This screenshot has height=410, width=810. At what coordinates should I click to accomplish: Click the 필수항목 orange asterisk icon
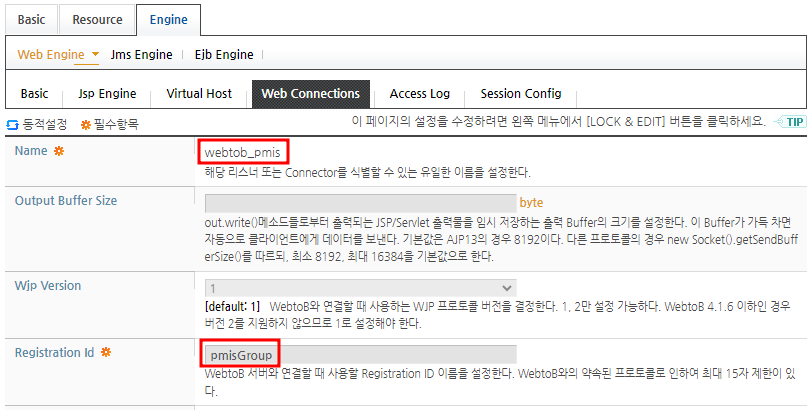point(86,124)
